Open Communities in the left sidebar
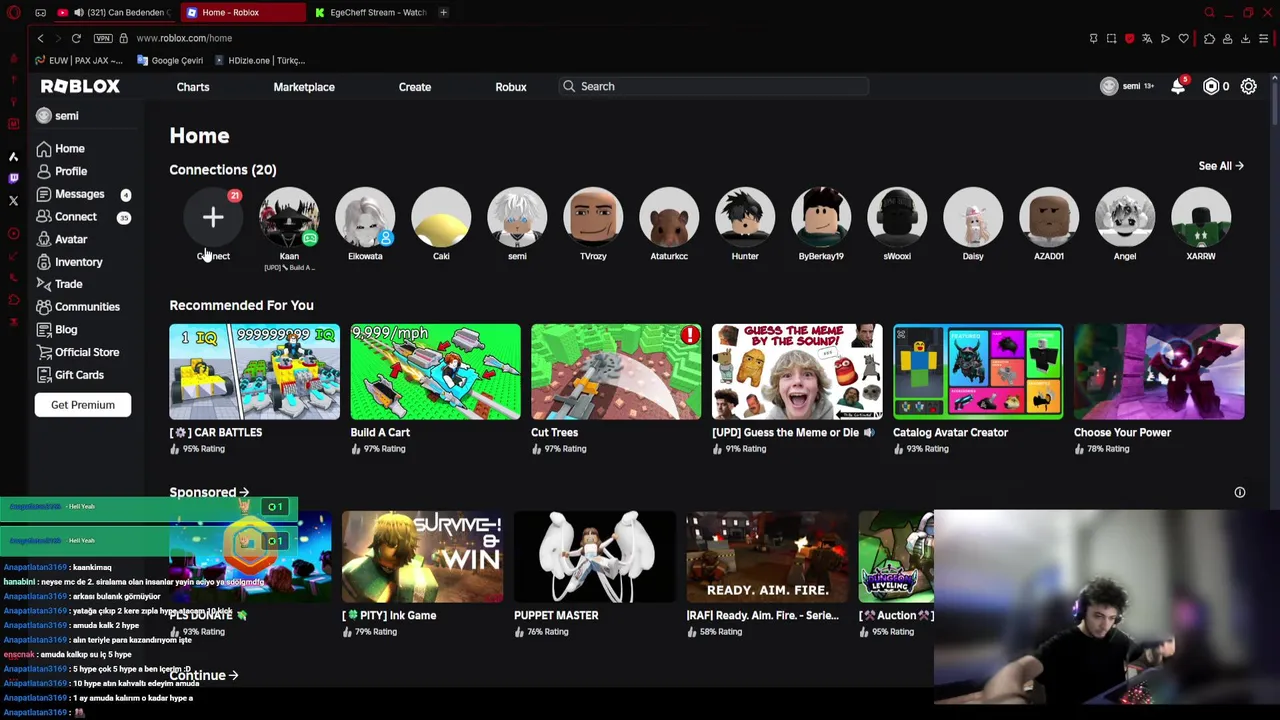The height and width of the screenshot is (720, 1280). point(87,307)
